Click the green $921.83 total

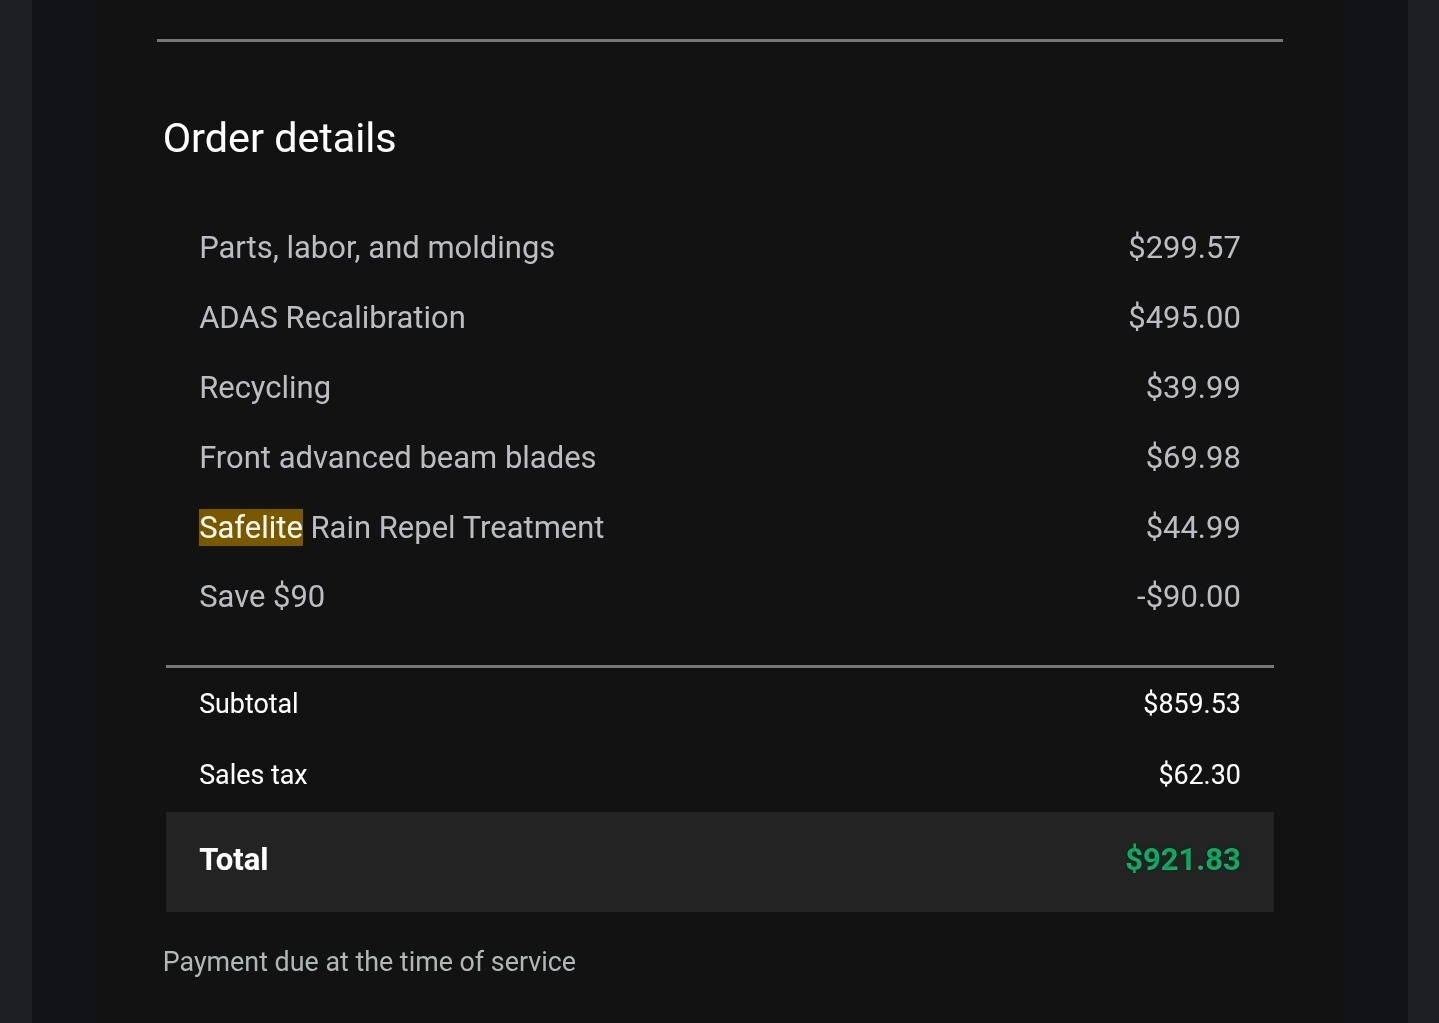coord(1182,859)
